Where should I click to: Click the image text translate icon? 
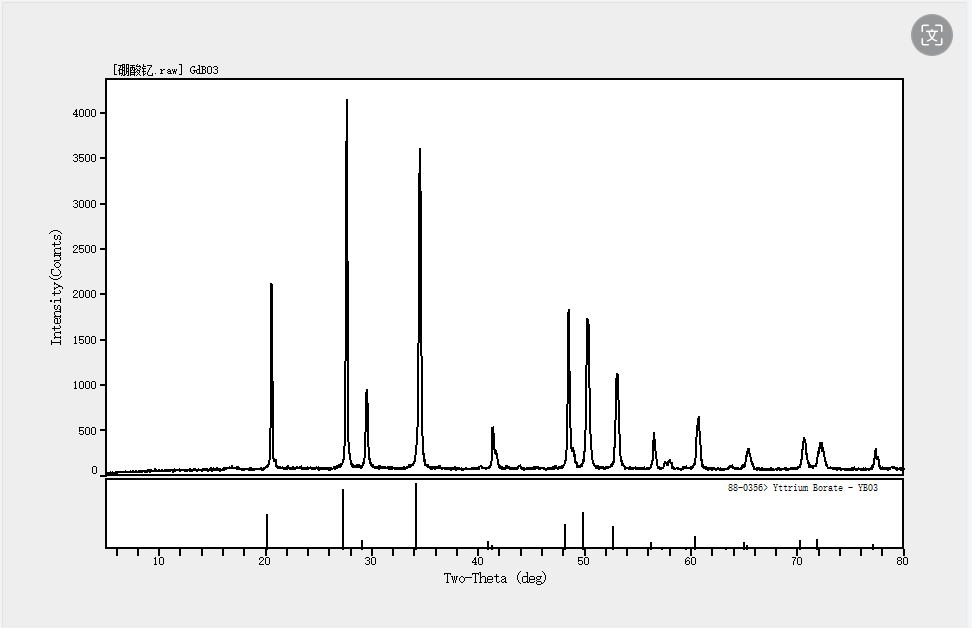932,36
